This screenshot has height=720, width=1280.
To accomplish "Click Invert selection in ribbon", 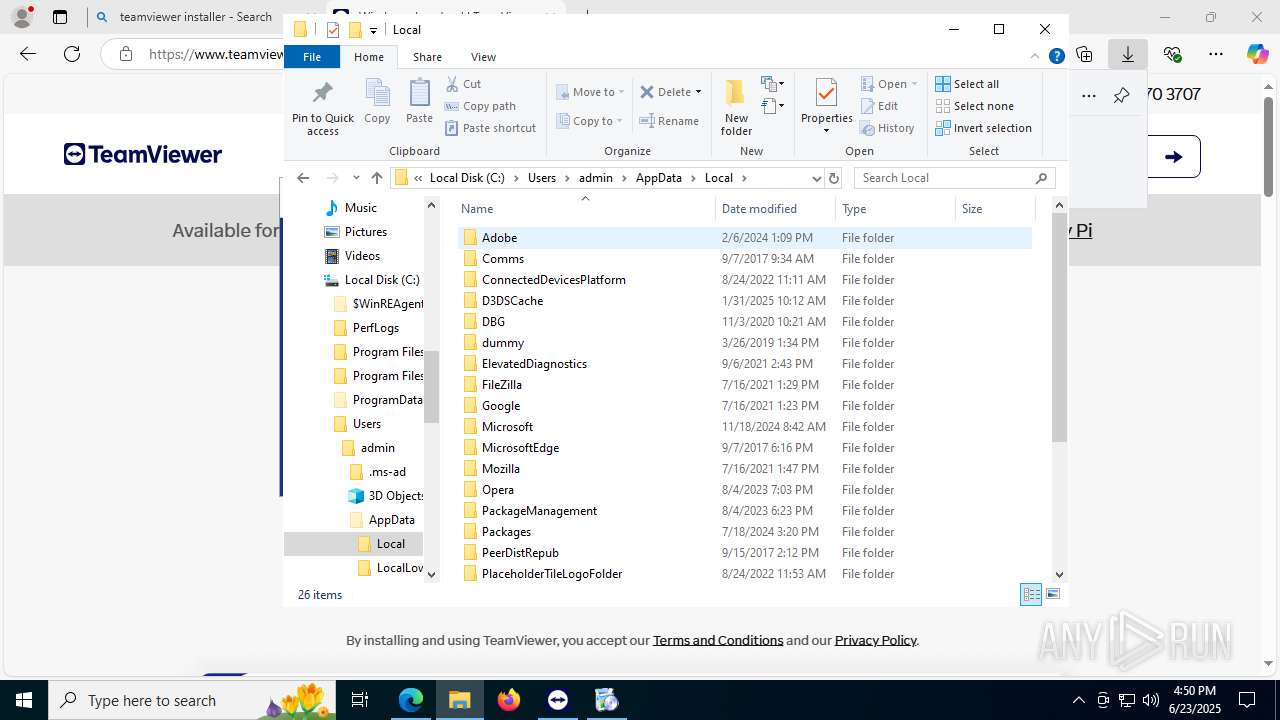I will [983, 128].
